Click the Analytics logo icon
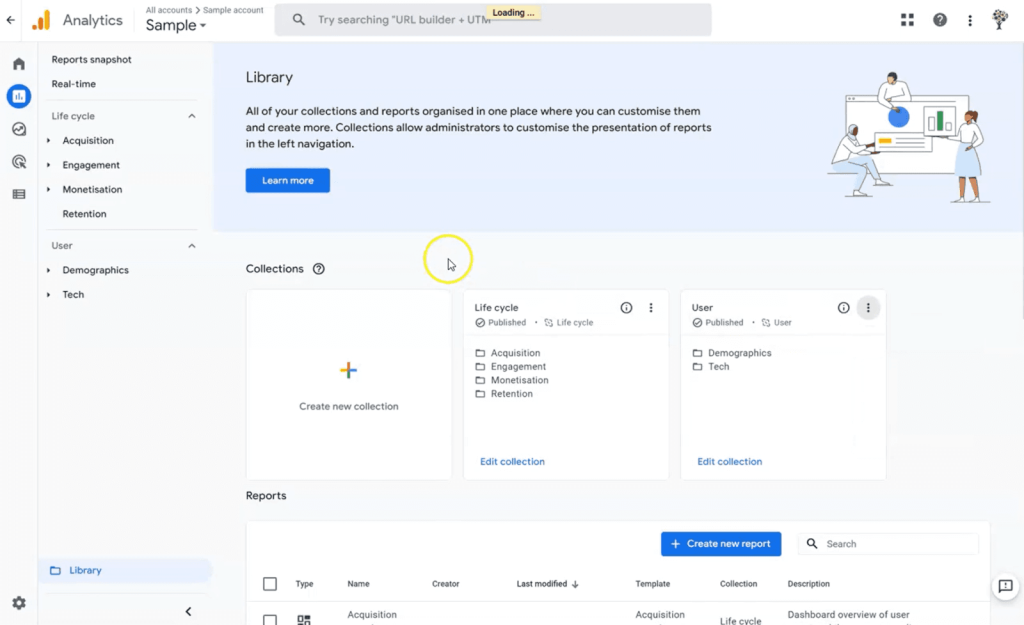The height and width of the screenshot is (625, 1024). click(41, 20)
